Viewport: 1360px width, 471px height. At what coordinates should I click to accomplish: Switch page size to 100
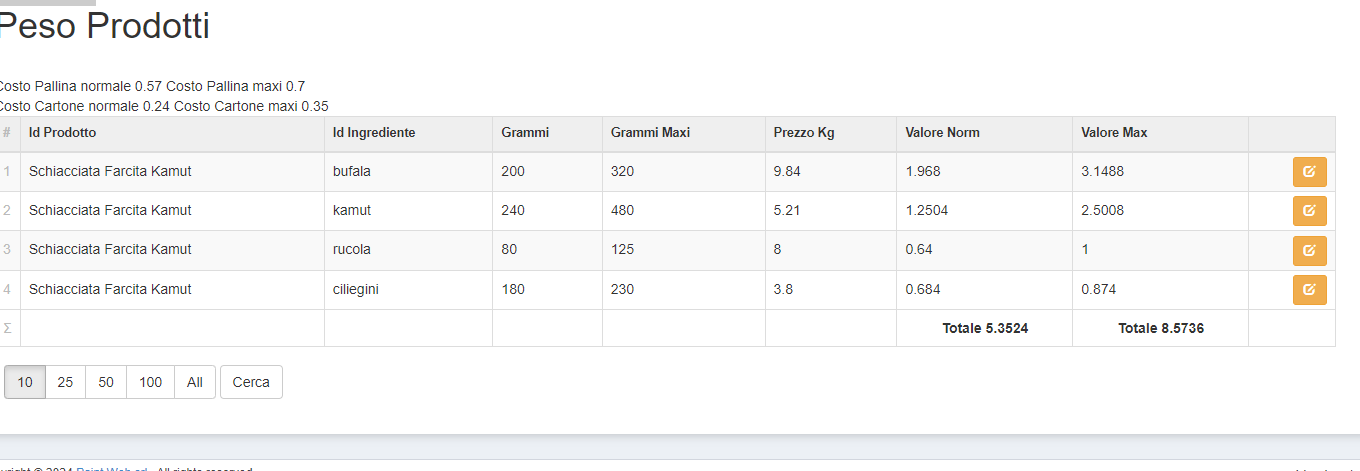tap(150, 382)
